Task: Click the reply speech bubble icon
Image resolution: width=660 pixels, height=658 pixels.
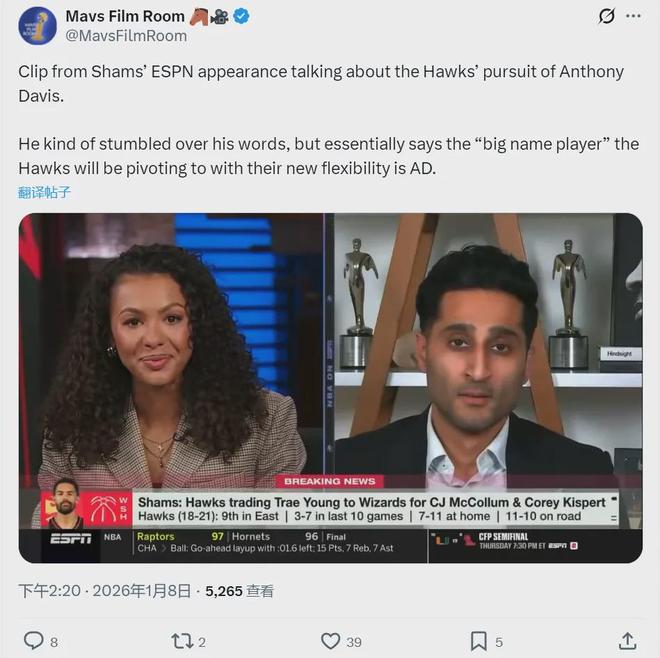Action: point(33,640)
